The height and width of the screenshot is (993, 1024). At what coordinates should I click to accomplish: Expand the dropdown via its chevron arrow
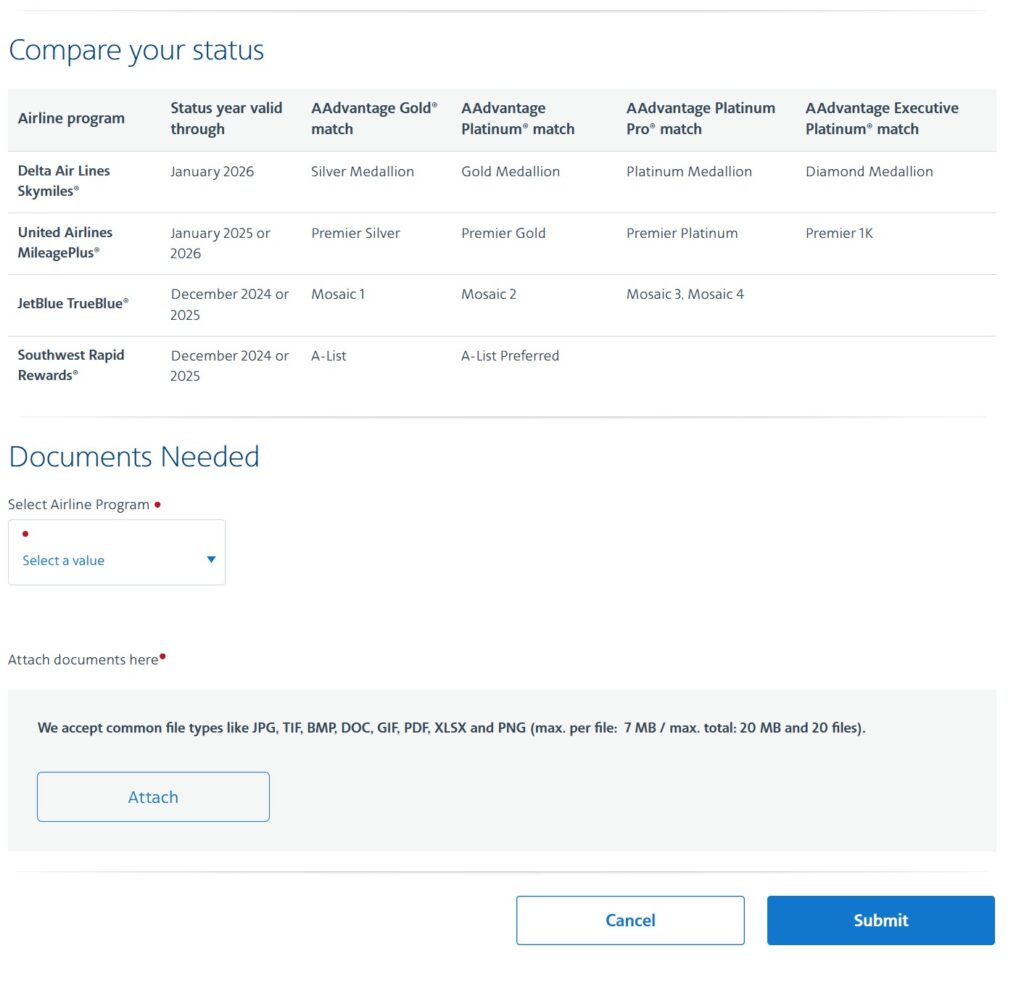tap(210, 560)
